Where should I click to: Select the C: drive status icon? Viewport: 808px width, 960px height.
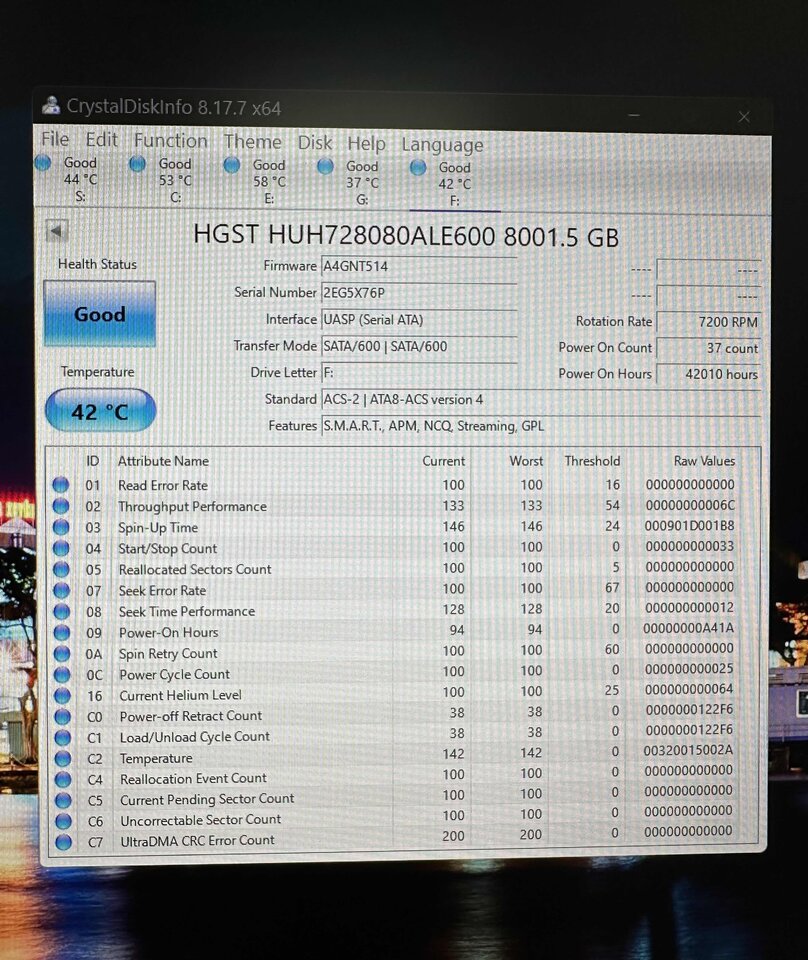pos(138,163)
